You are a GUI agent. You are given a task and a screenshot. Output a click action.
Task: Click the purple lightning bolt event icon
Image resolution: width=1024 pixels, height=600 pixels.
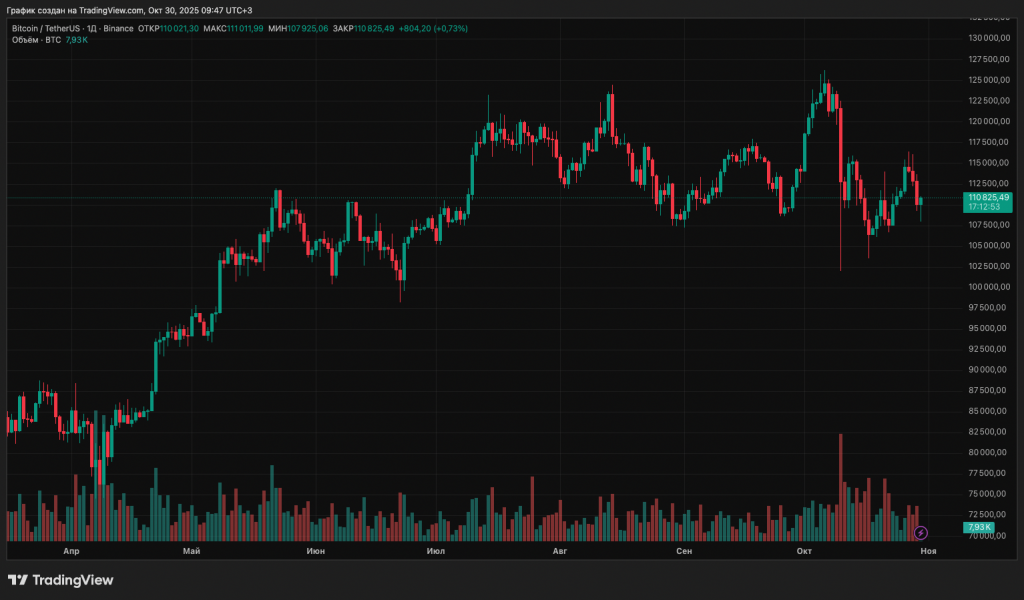(x=921, y=533)
